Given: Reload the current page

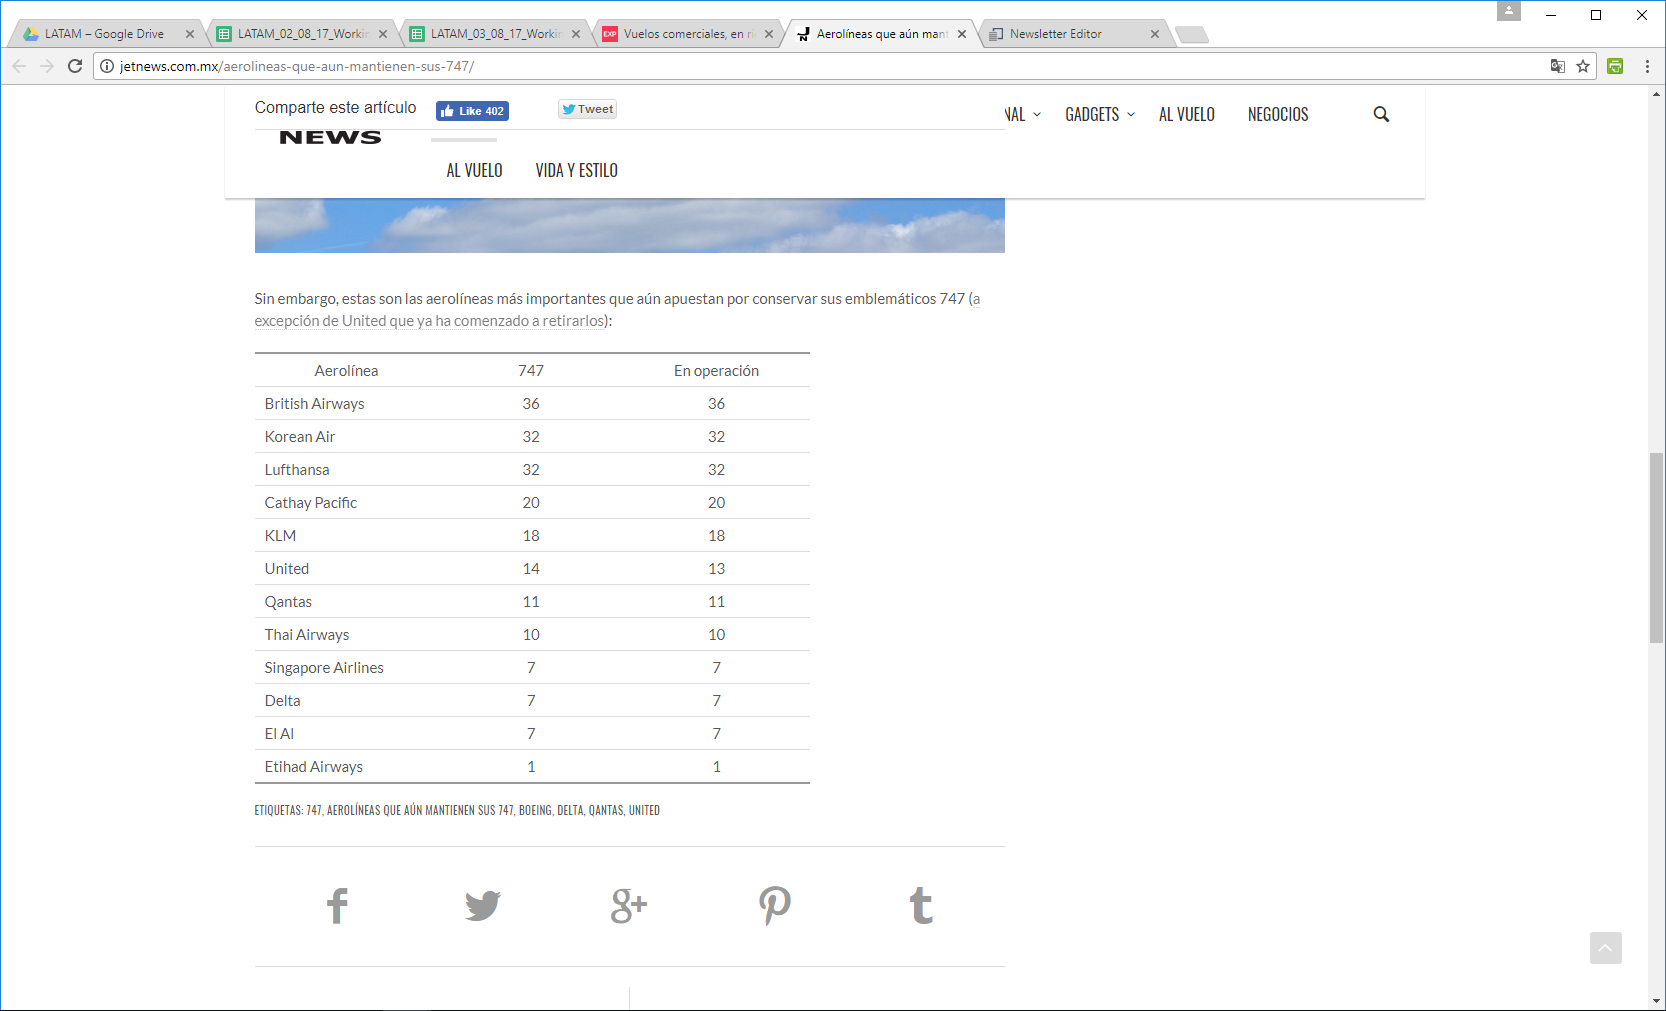Looking at the screenshot, I should coord(75,66).
